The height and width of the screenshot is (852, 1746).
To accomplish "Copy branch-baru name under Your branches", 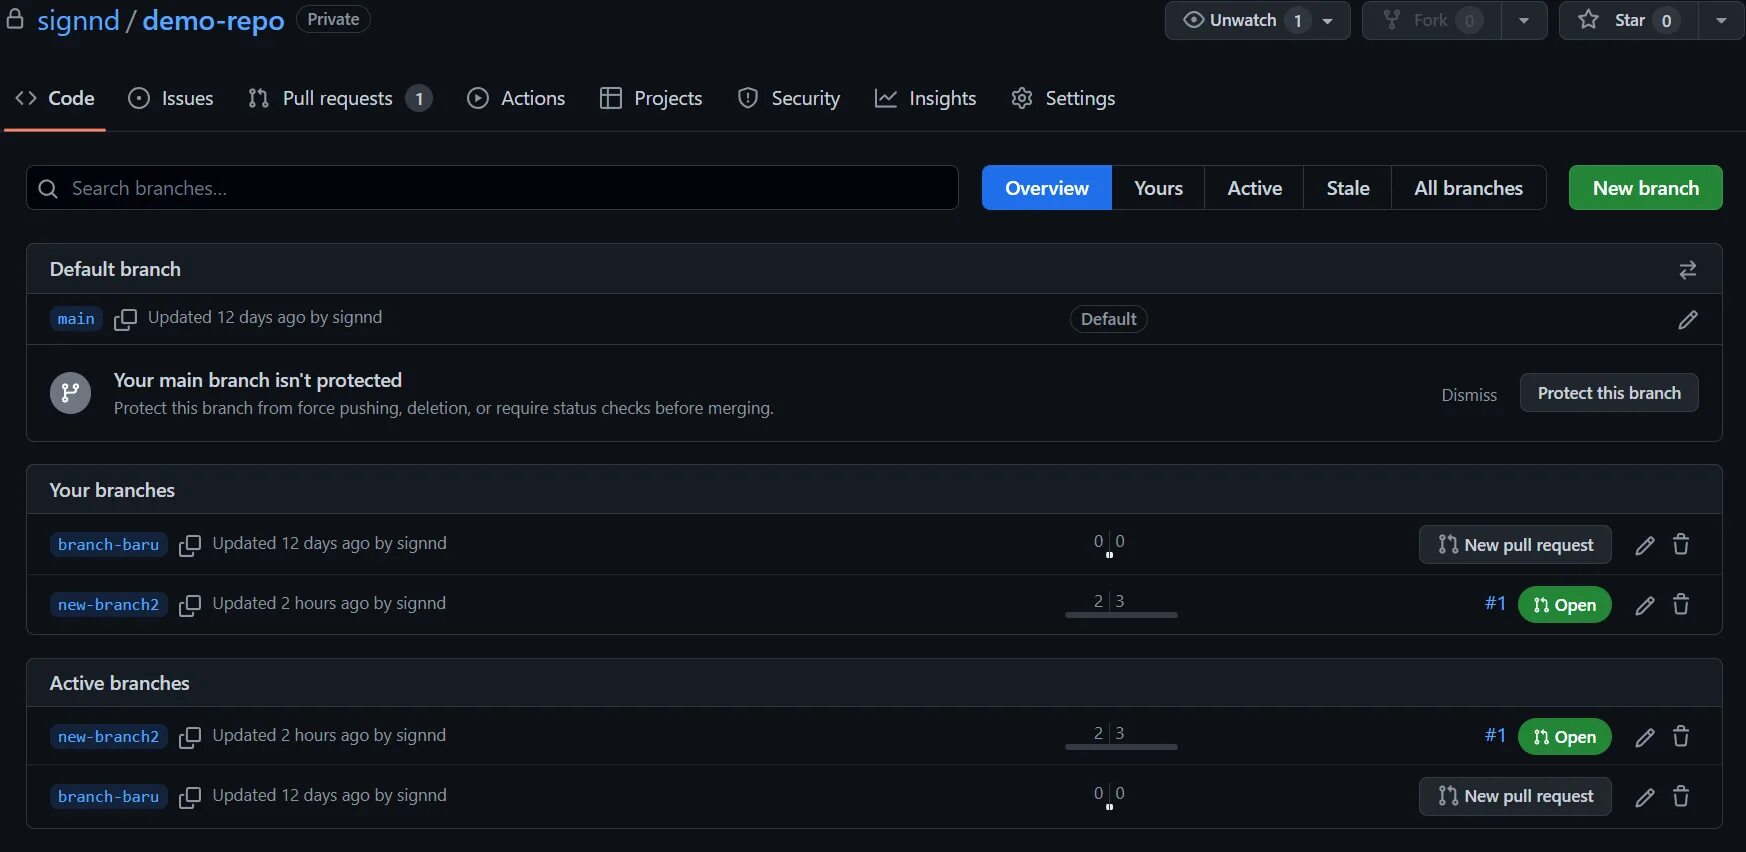I will pyautogui.click(x=190, y=545).
